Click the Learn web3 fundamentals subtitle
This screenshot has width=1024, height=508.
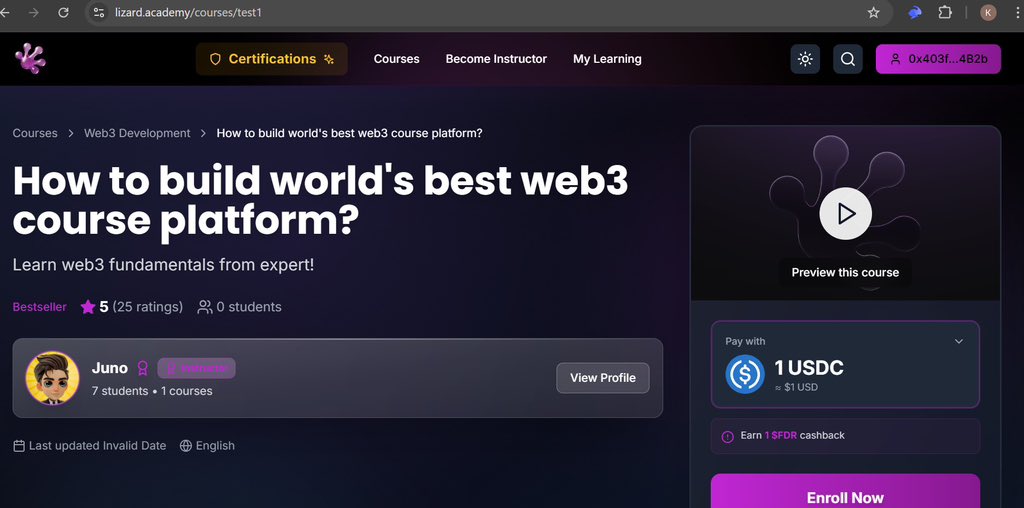163,266
